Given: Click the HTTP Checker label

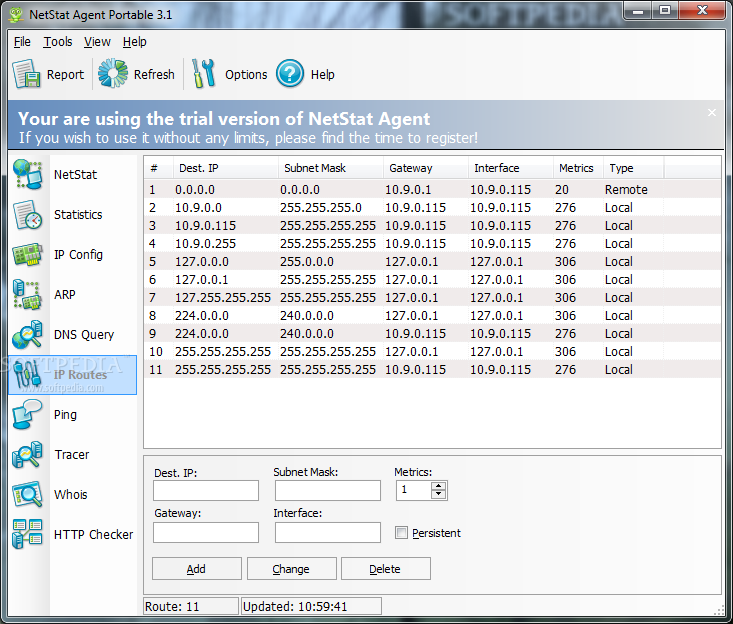Looking at the screenshot, I should pos(93,534).
